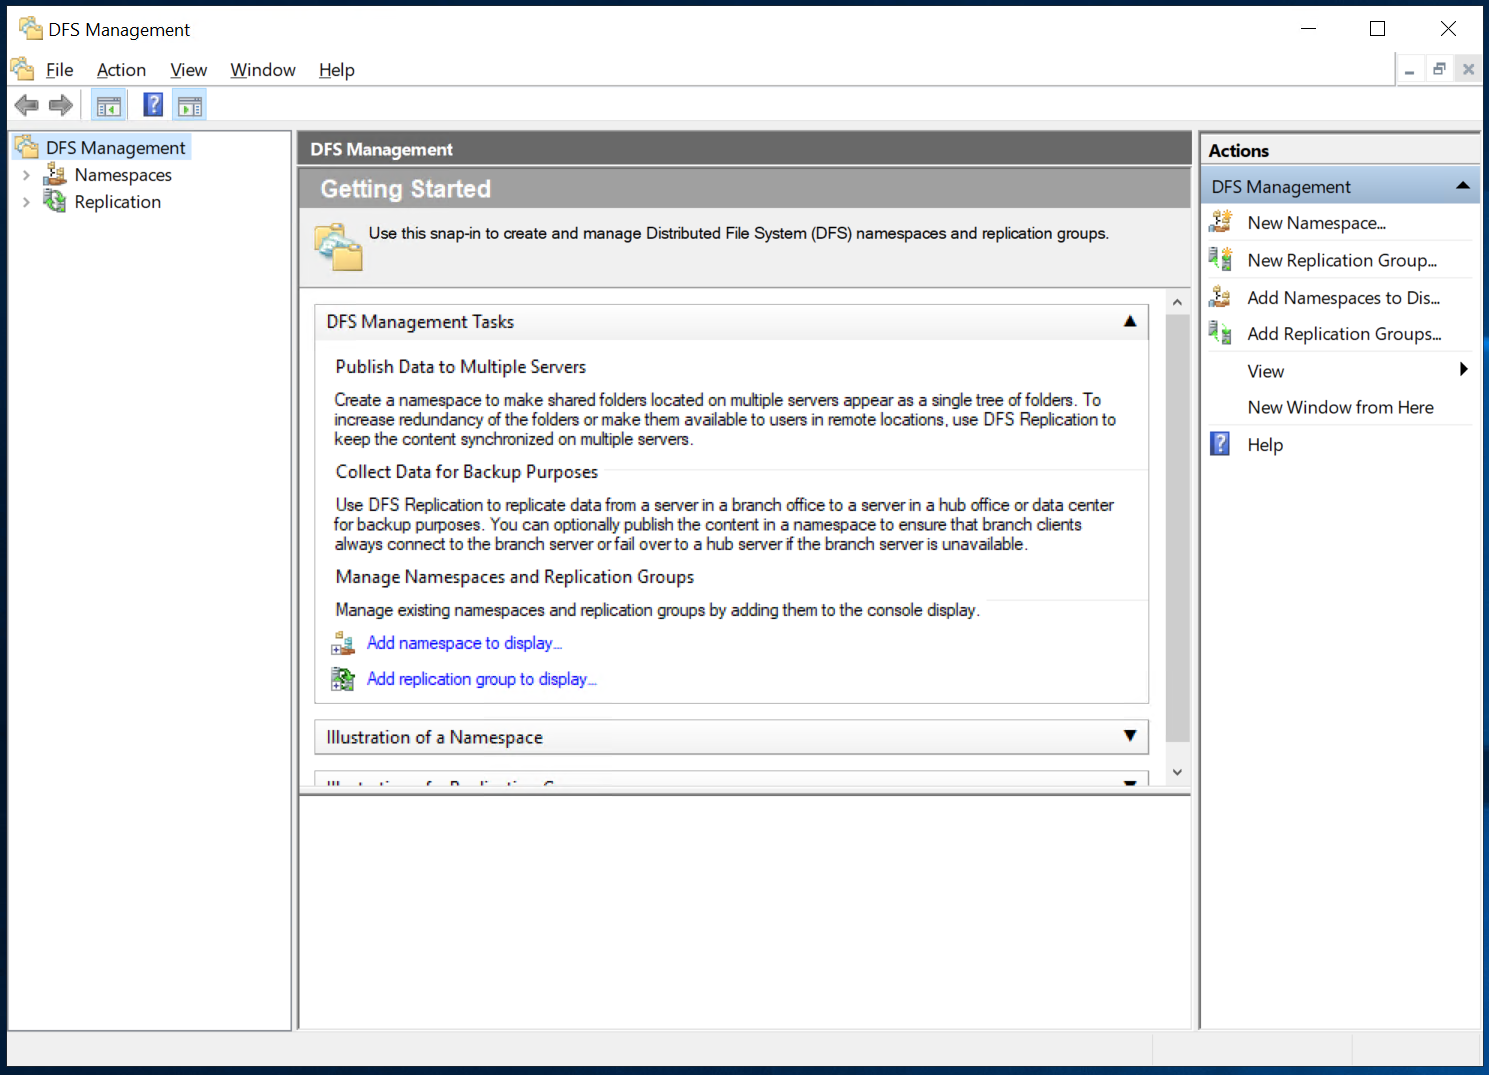Click the Forward arrow toolbar icon
This screenshot has width=1489, height=1075.
(x=61, y=105)
